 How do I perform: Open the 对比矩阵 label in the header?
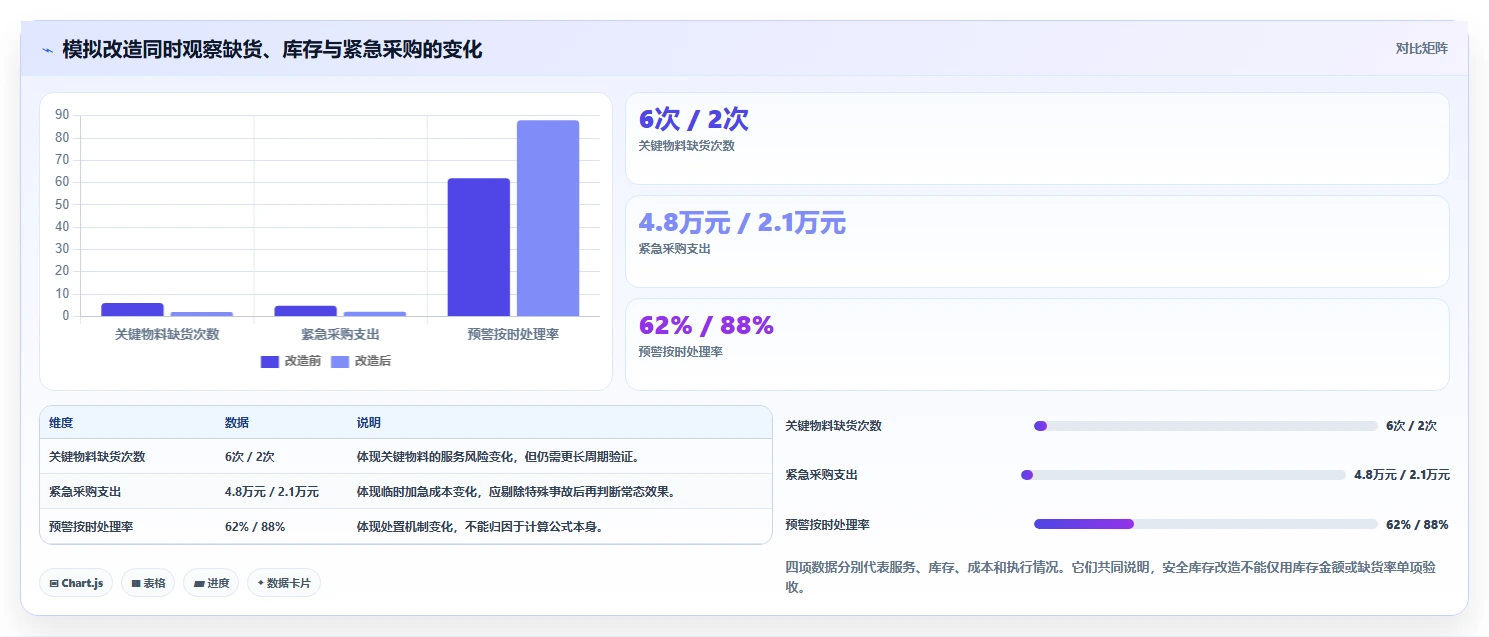(1421, 48)
